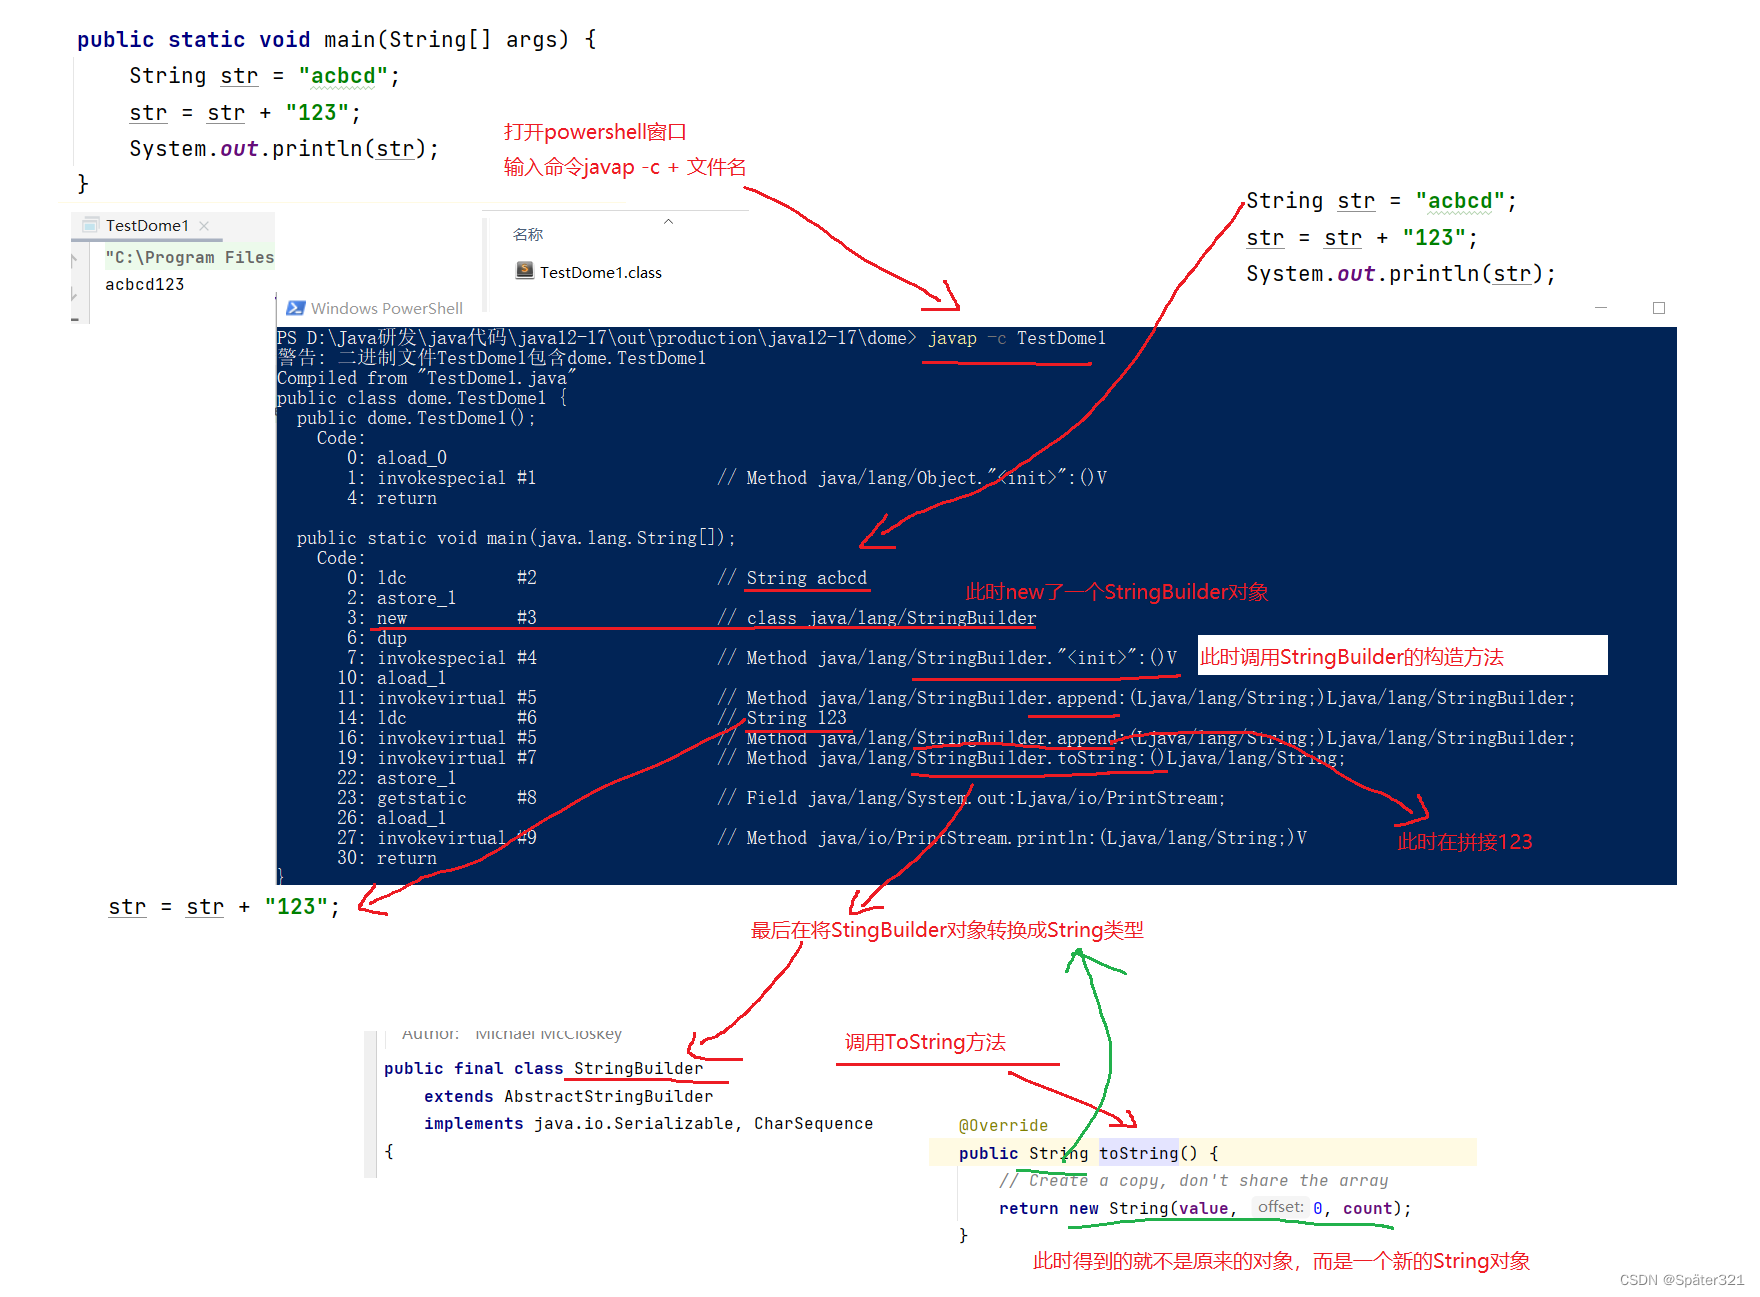Viewport: 1760px width, 1297px height.
Task: Click the 'offset:' parameter hint
Action: [1281, 1207]
